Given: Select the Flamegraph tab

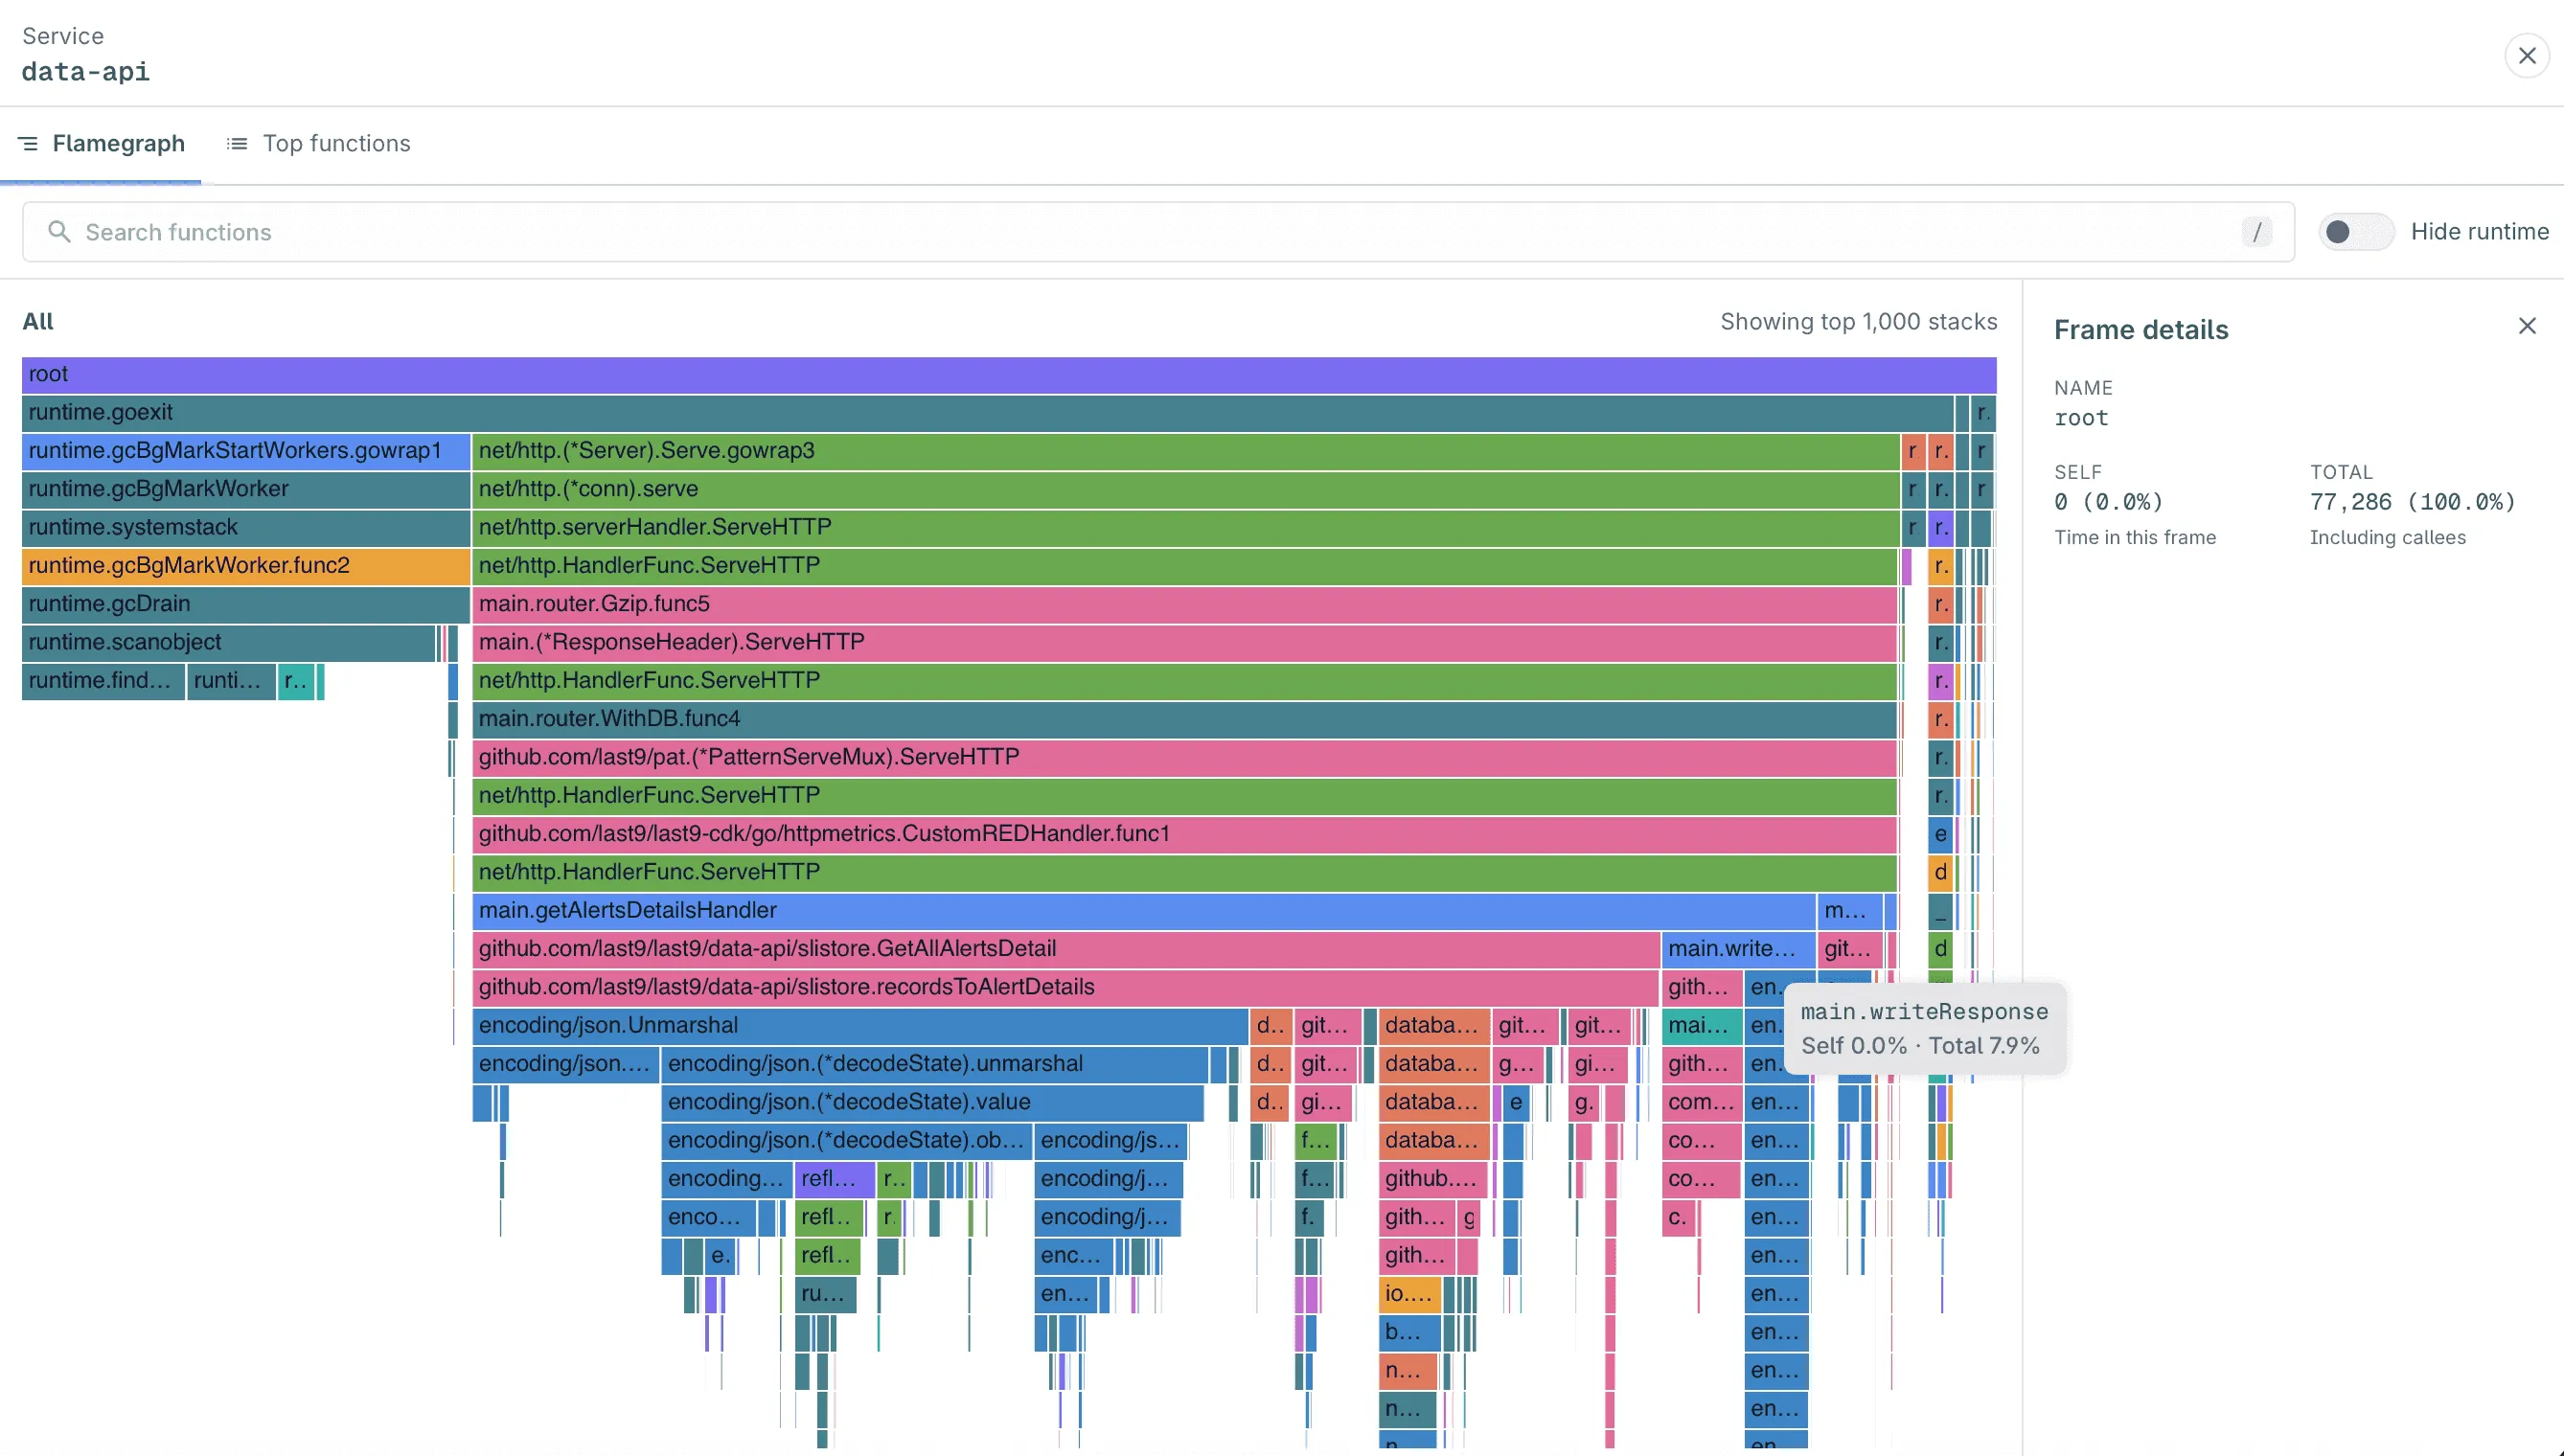Looking at the screenshot, I should (x=101, y=143).
